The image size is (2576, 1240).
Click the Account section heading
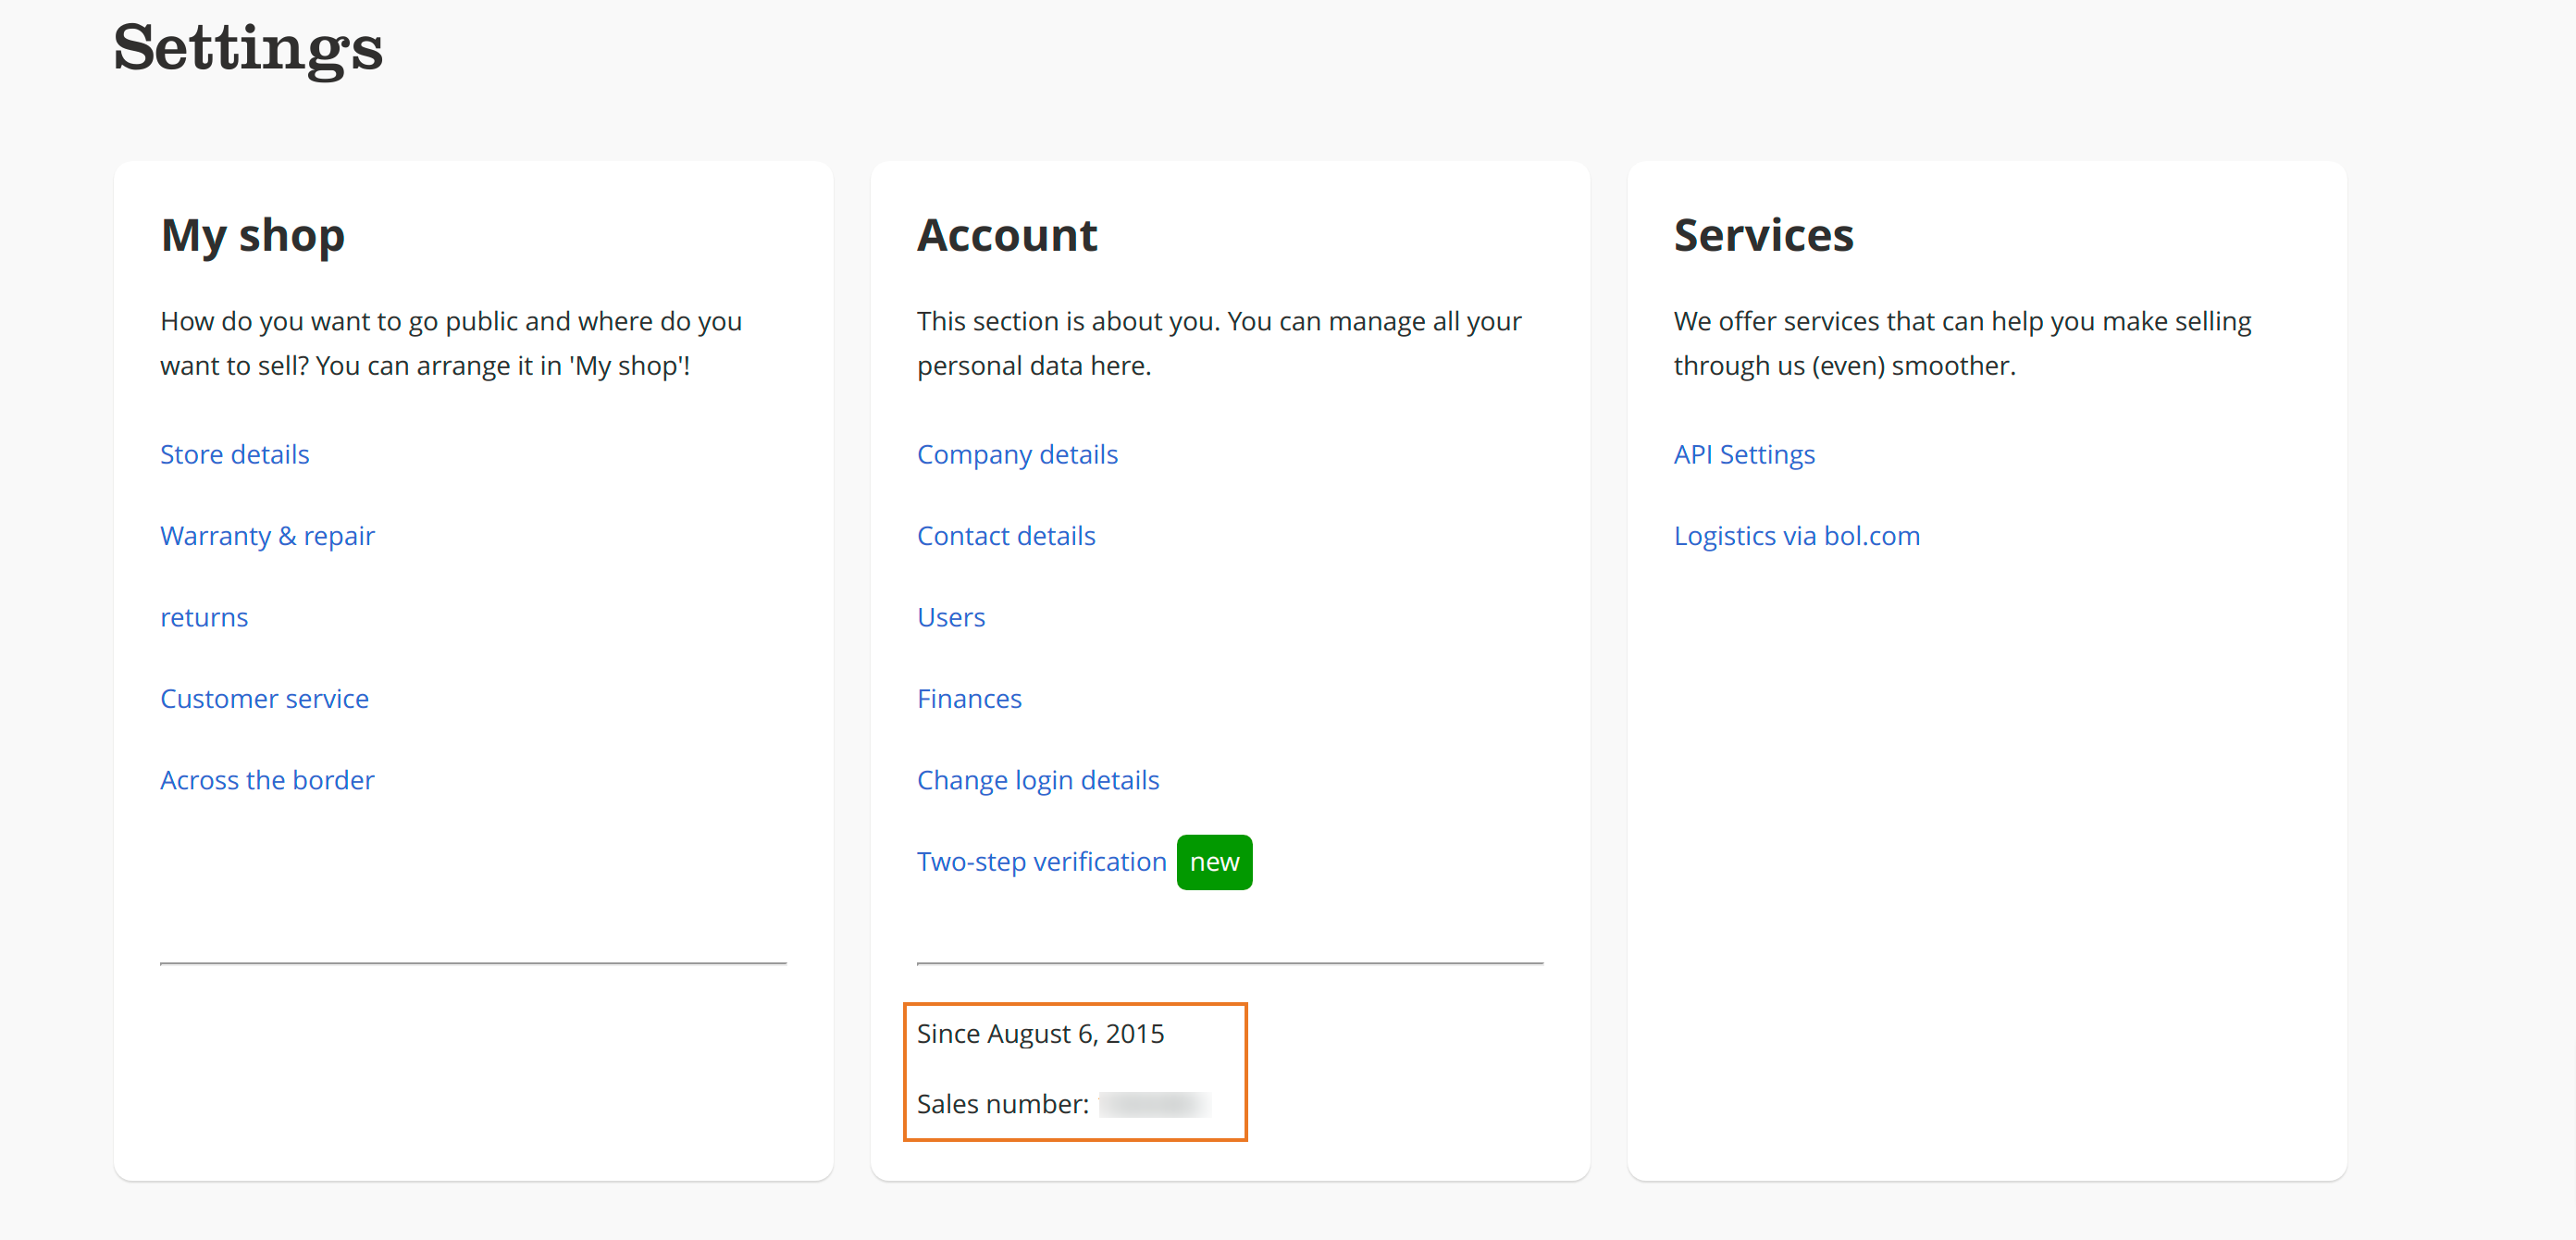tap(1007, 235)
